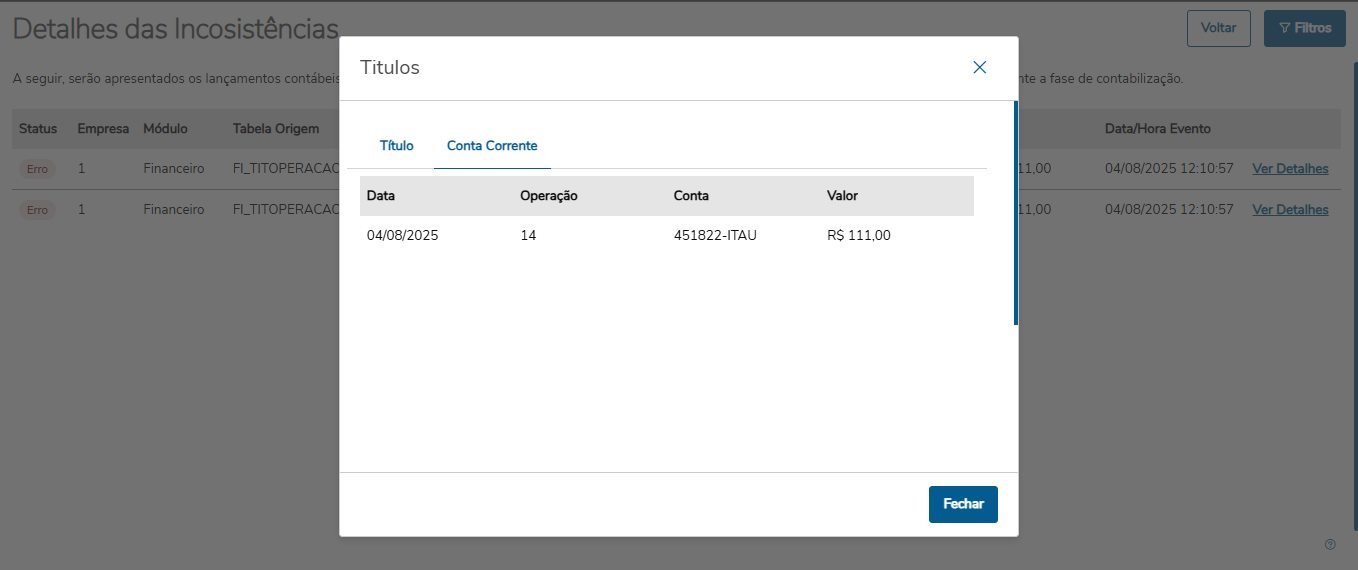1358x570 pixels.
Task: Open Ver Detalhes link in first row
Action: pyautogui.click(x=1290, y=169)
